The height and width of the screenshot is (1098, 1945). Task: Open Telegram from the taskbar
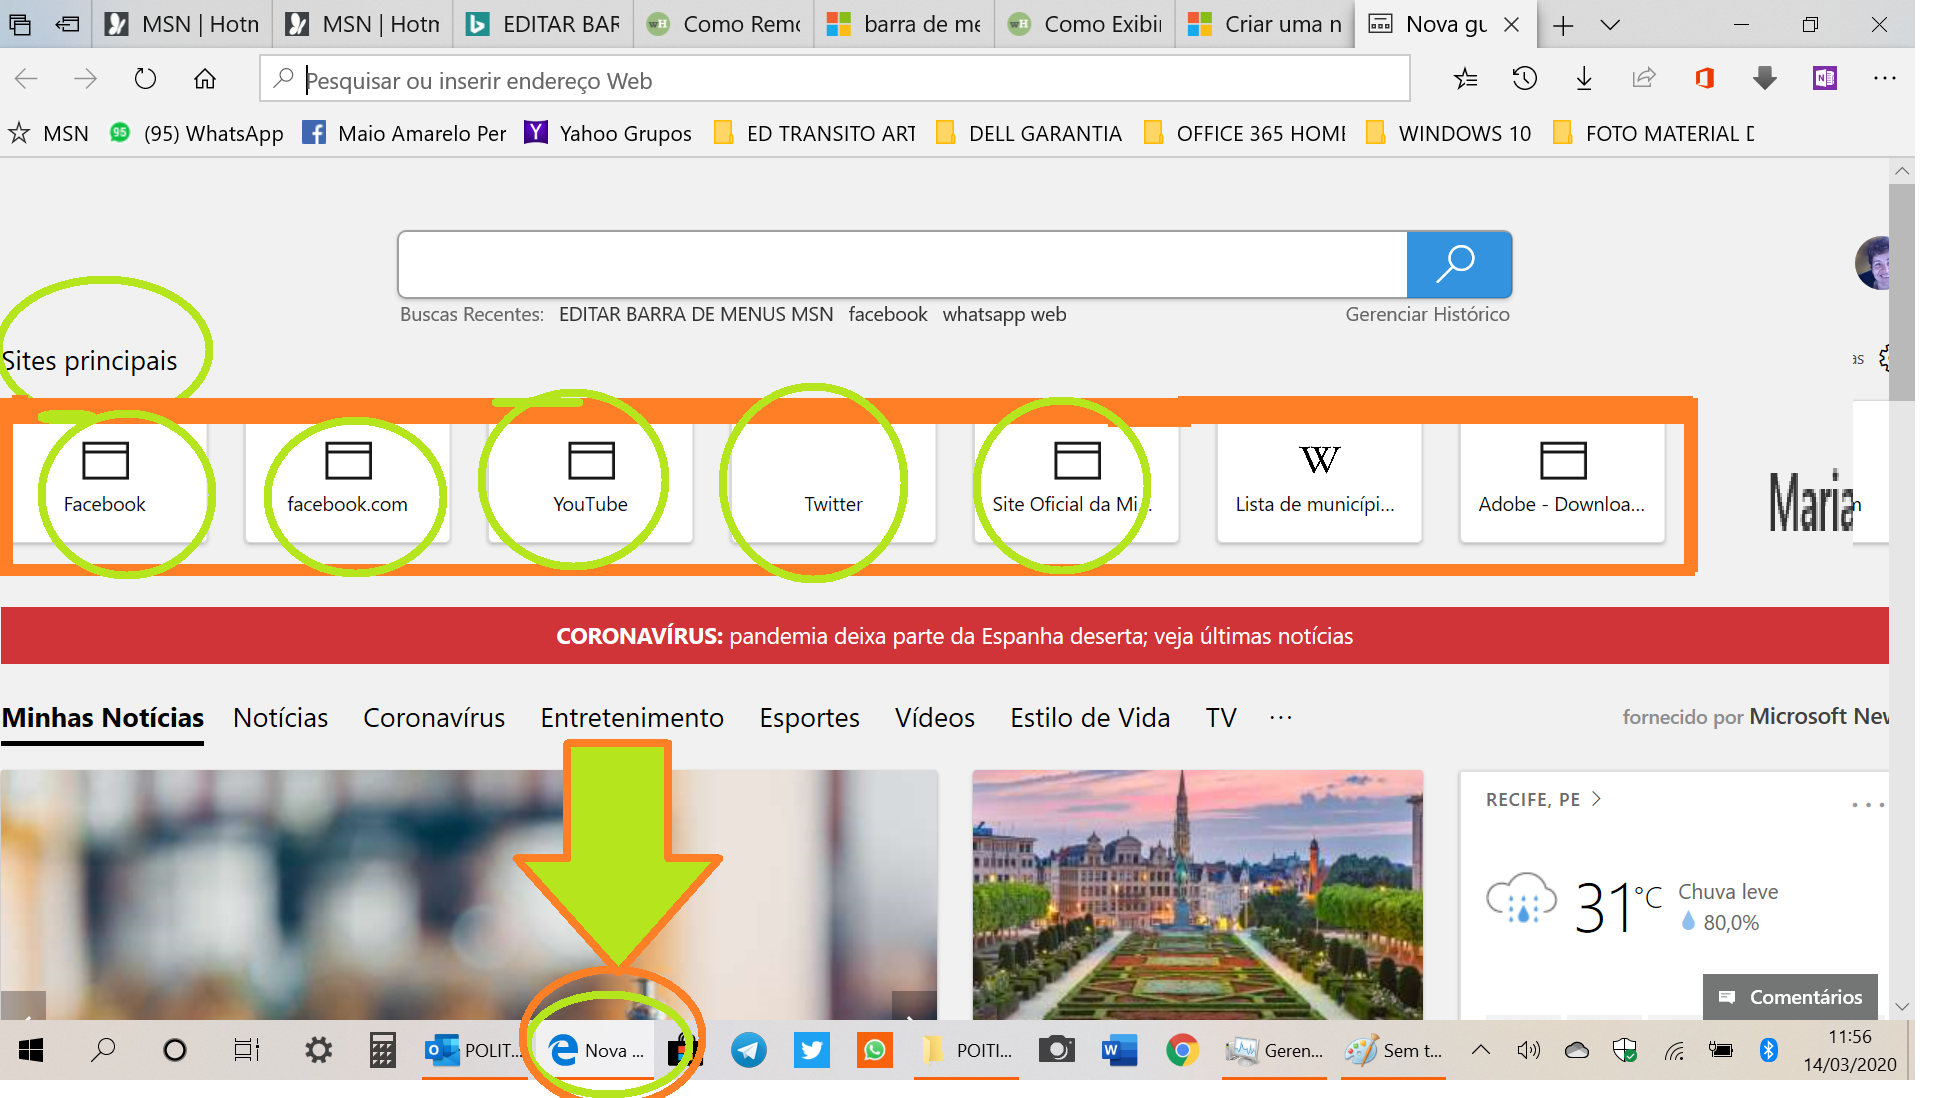749,1050
